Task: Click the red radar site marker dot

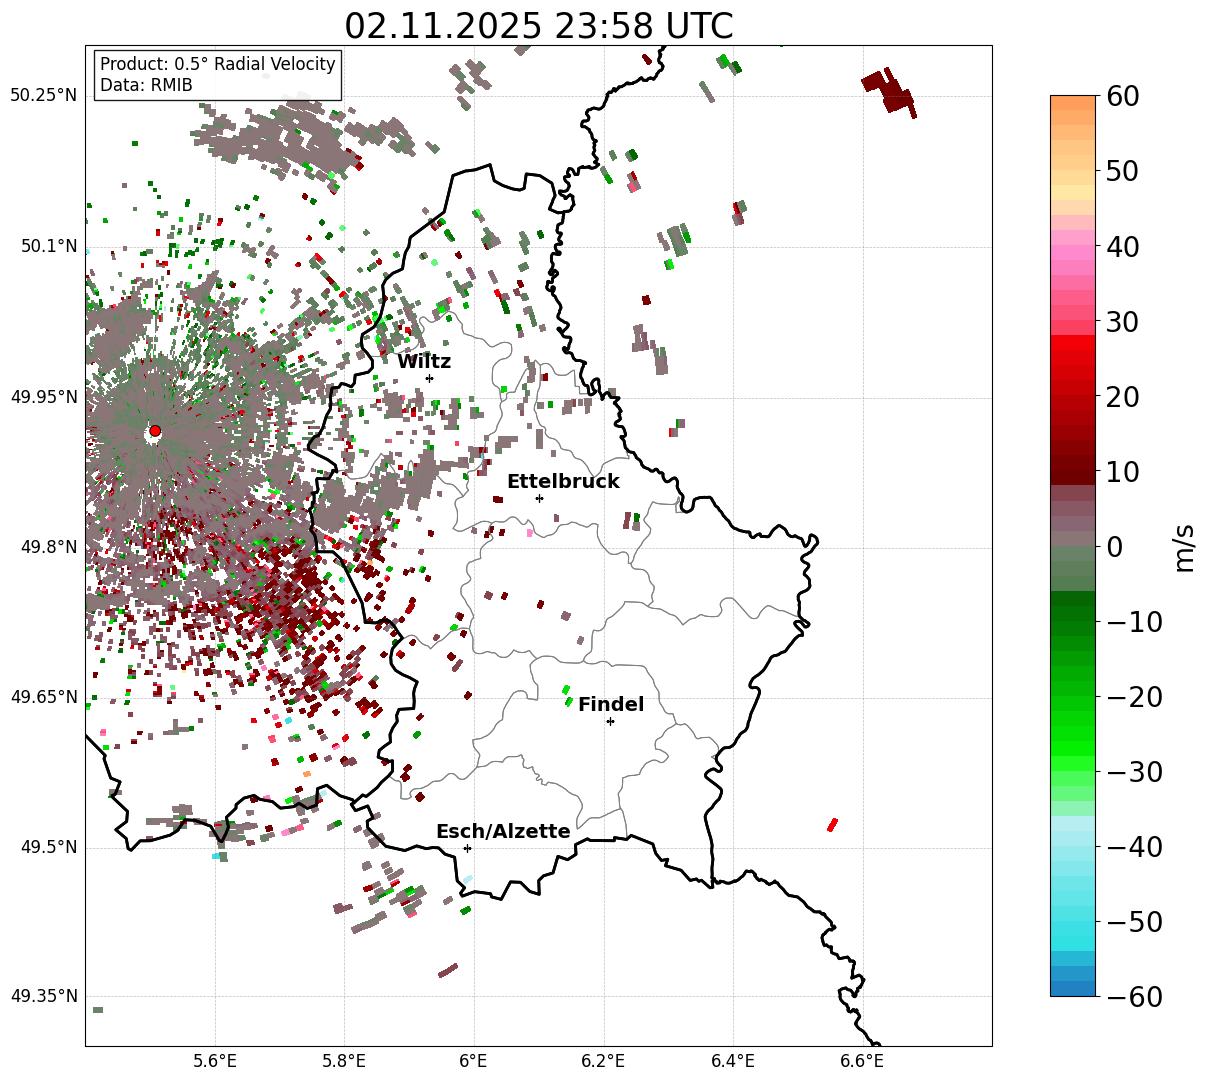Action: [x=155, y=431]
